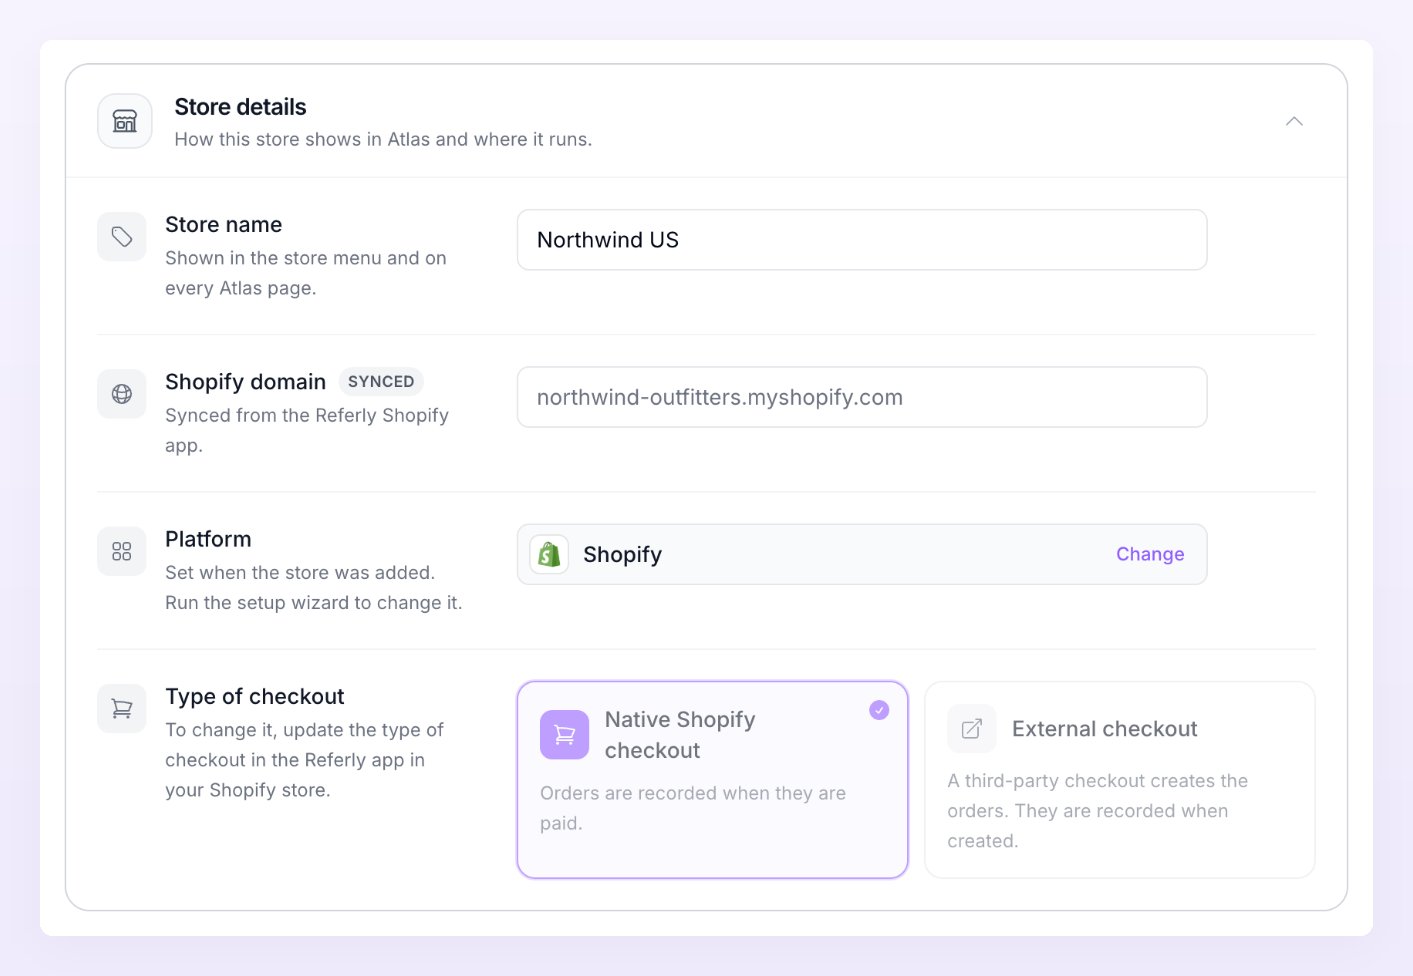Click the cart icon beside Type of checkout
Viewport: 1413px width, 976px height.
coord(122,708)
